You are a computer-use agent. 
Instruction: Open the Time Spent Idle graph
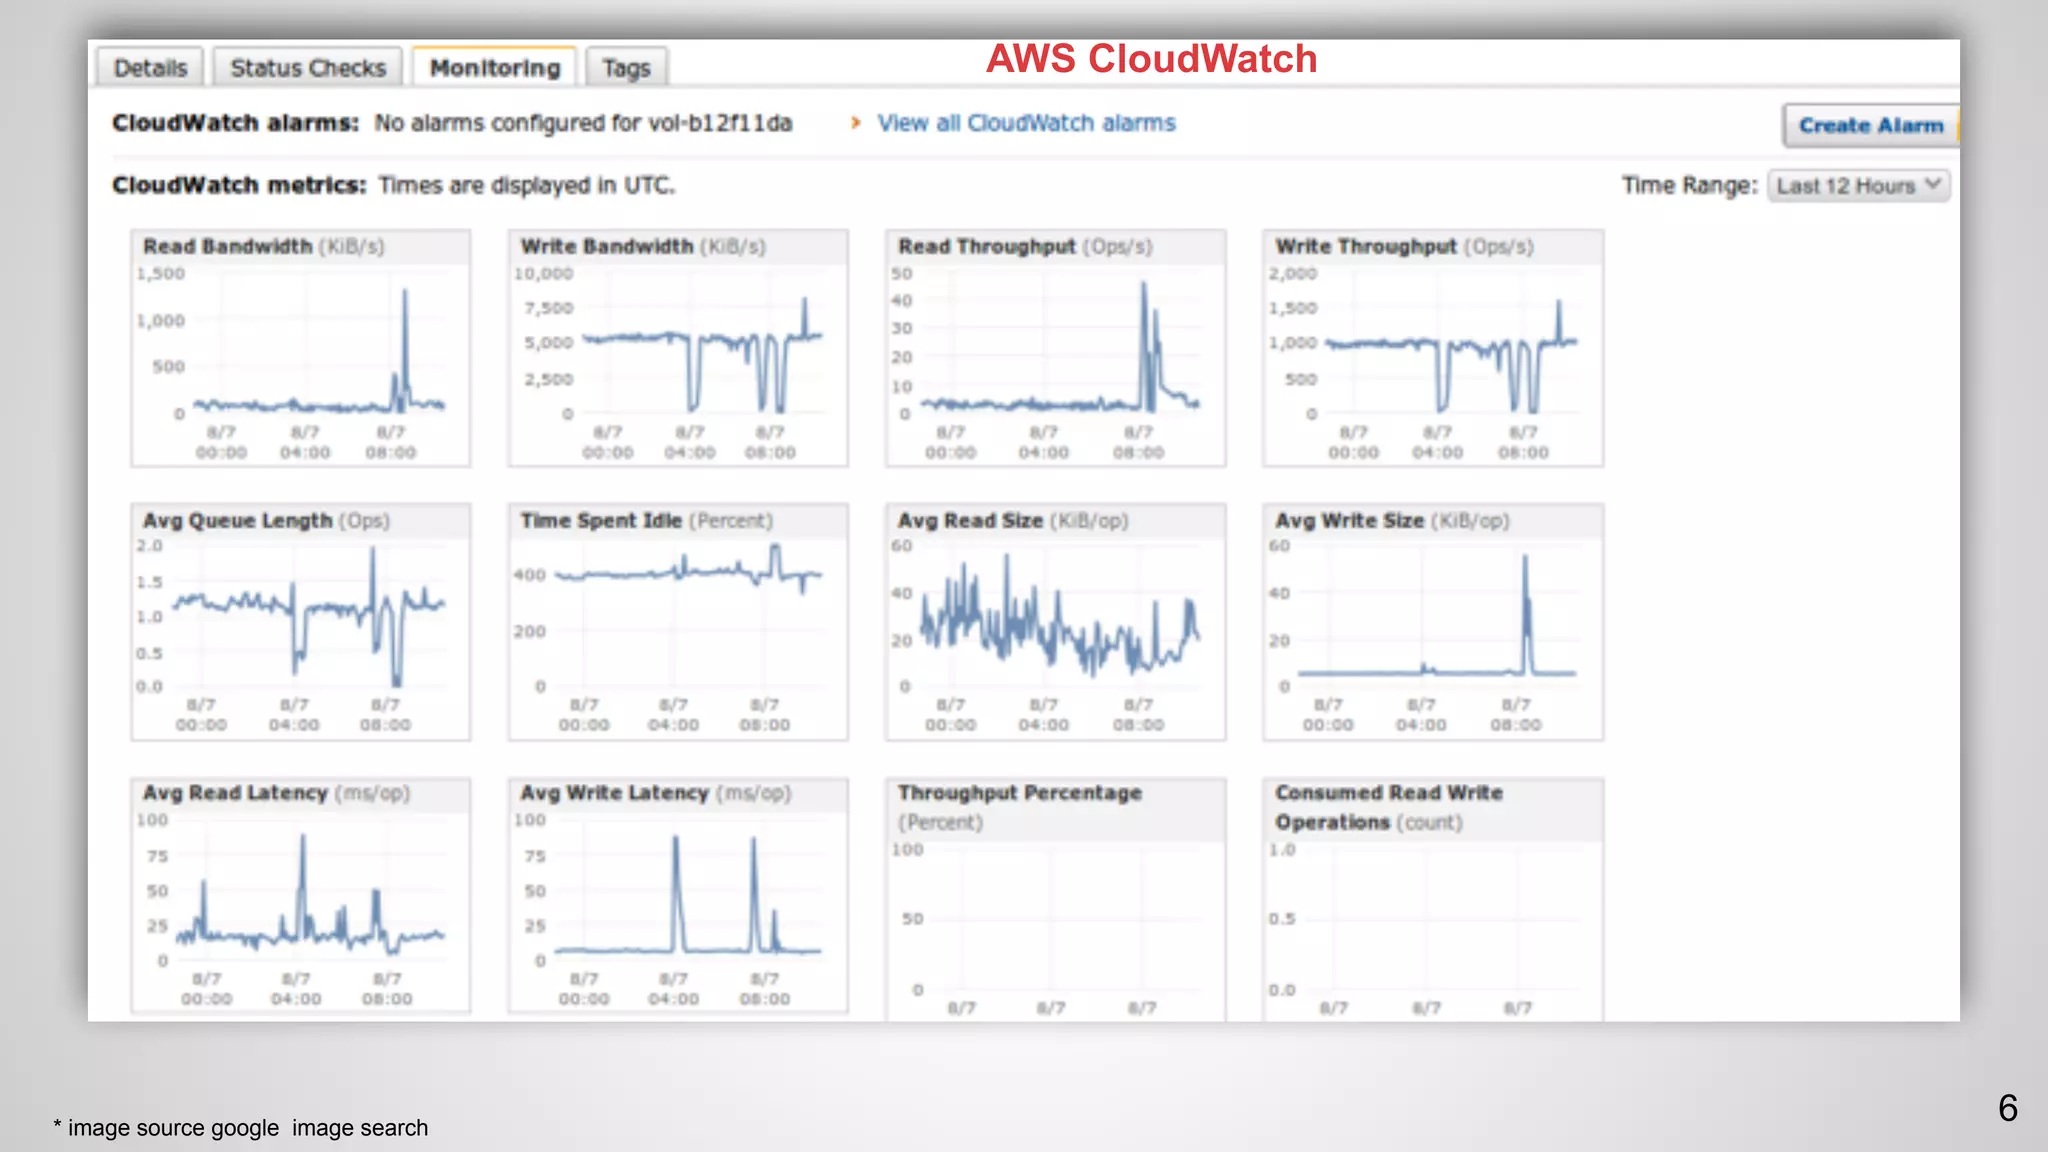pyautogui.click(x=678, y=622)
